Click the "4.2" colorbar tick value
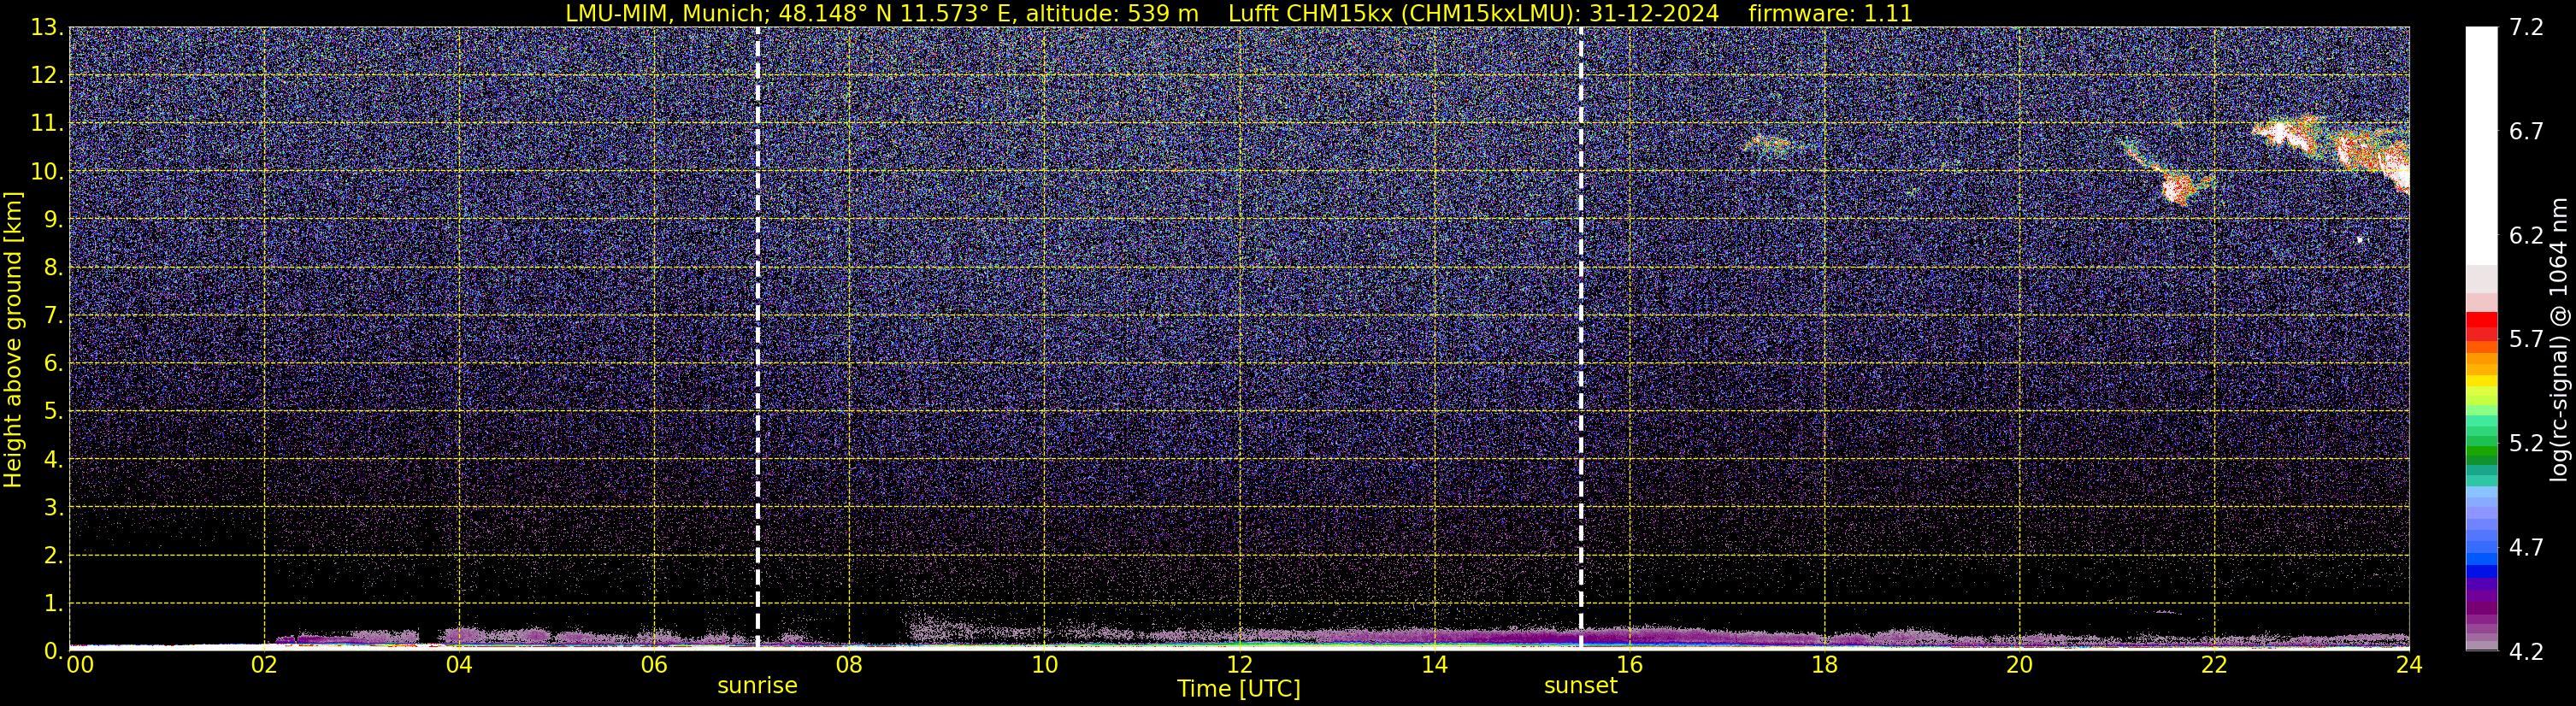Image resolution: width=2576 pixels, height=706 pixels. (2526, 652)
